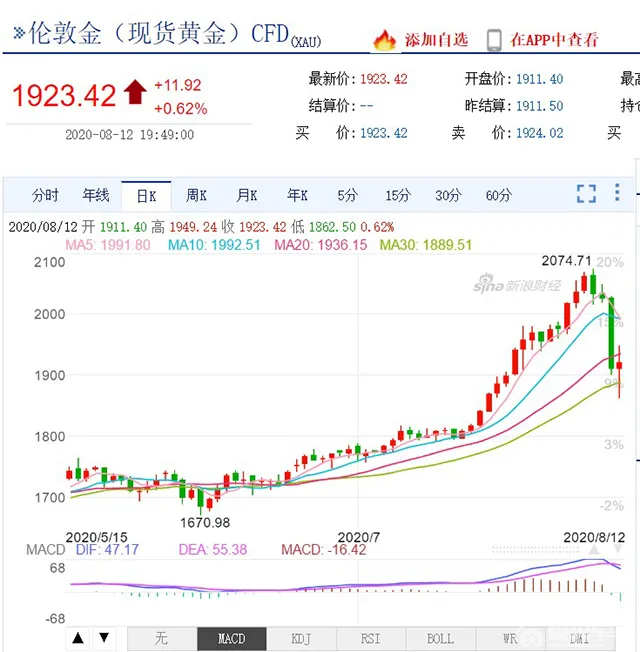Click the MA5: 1991.80 legend label
The height and width of the screenshot is (652, 640).
108,245
